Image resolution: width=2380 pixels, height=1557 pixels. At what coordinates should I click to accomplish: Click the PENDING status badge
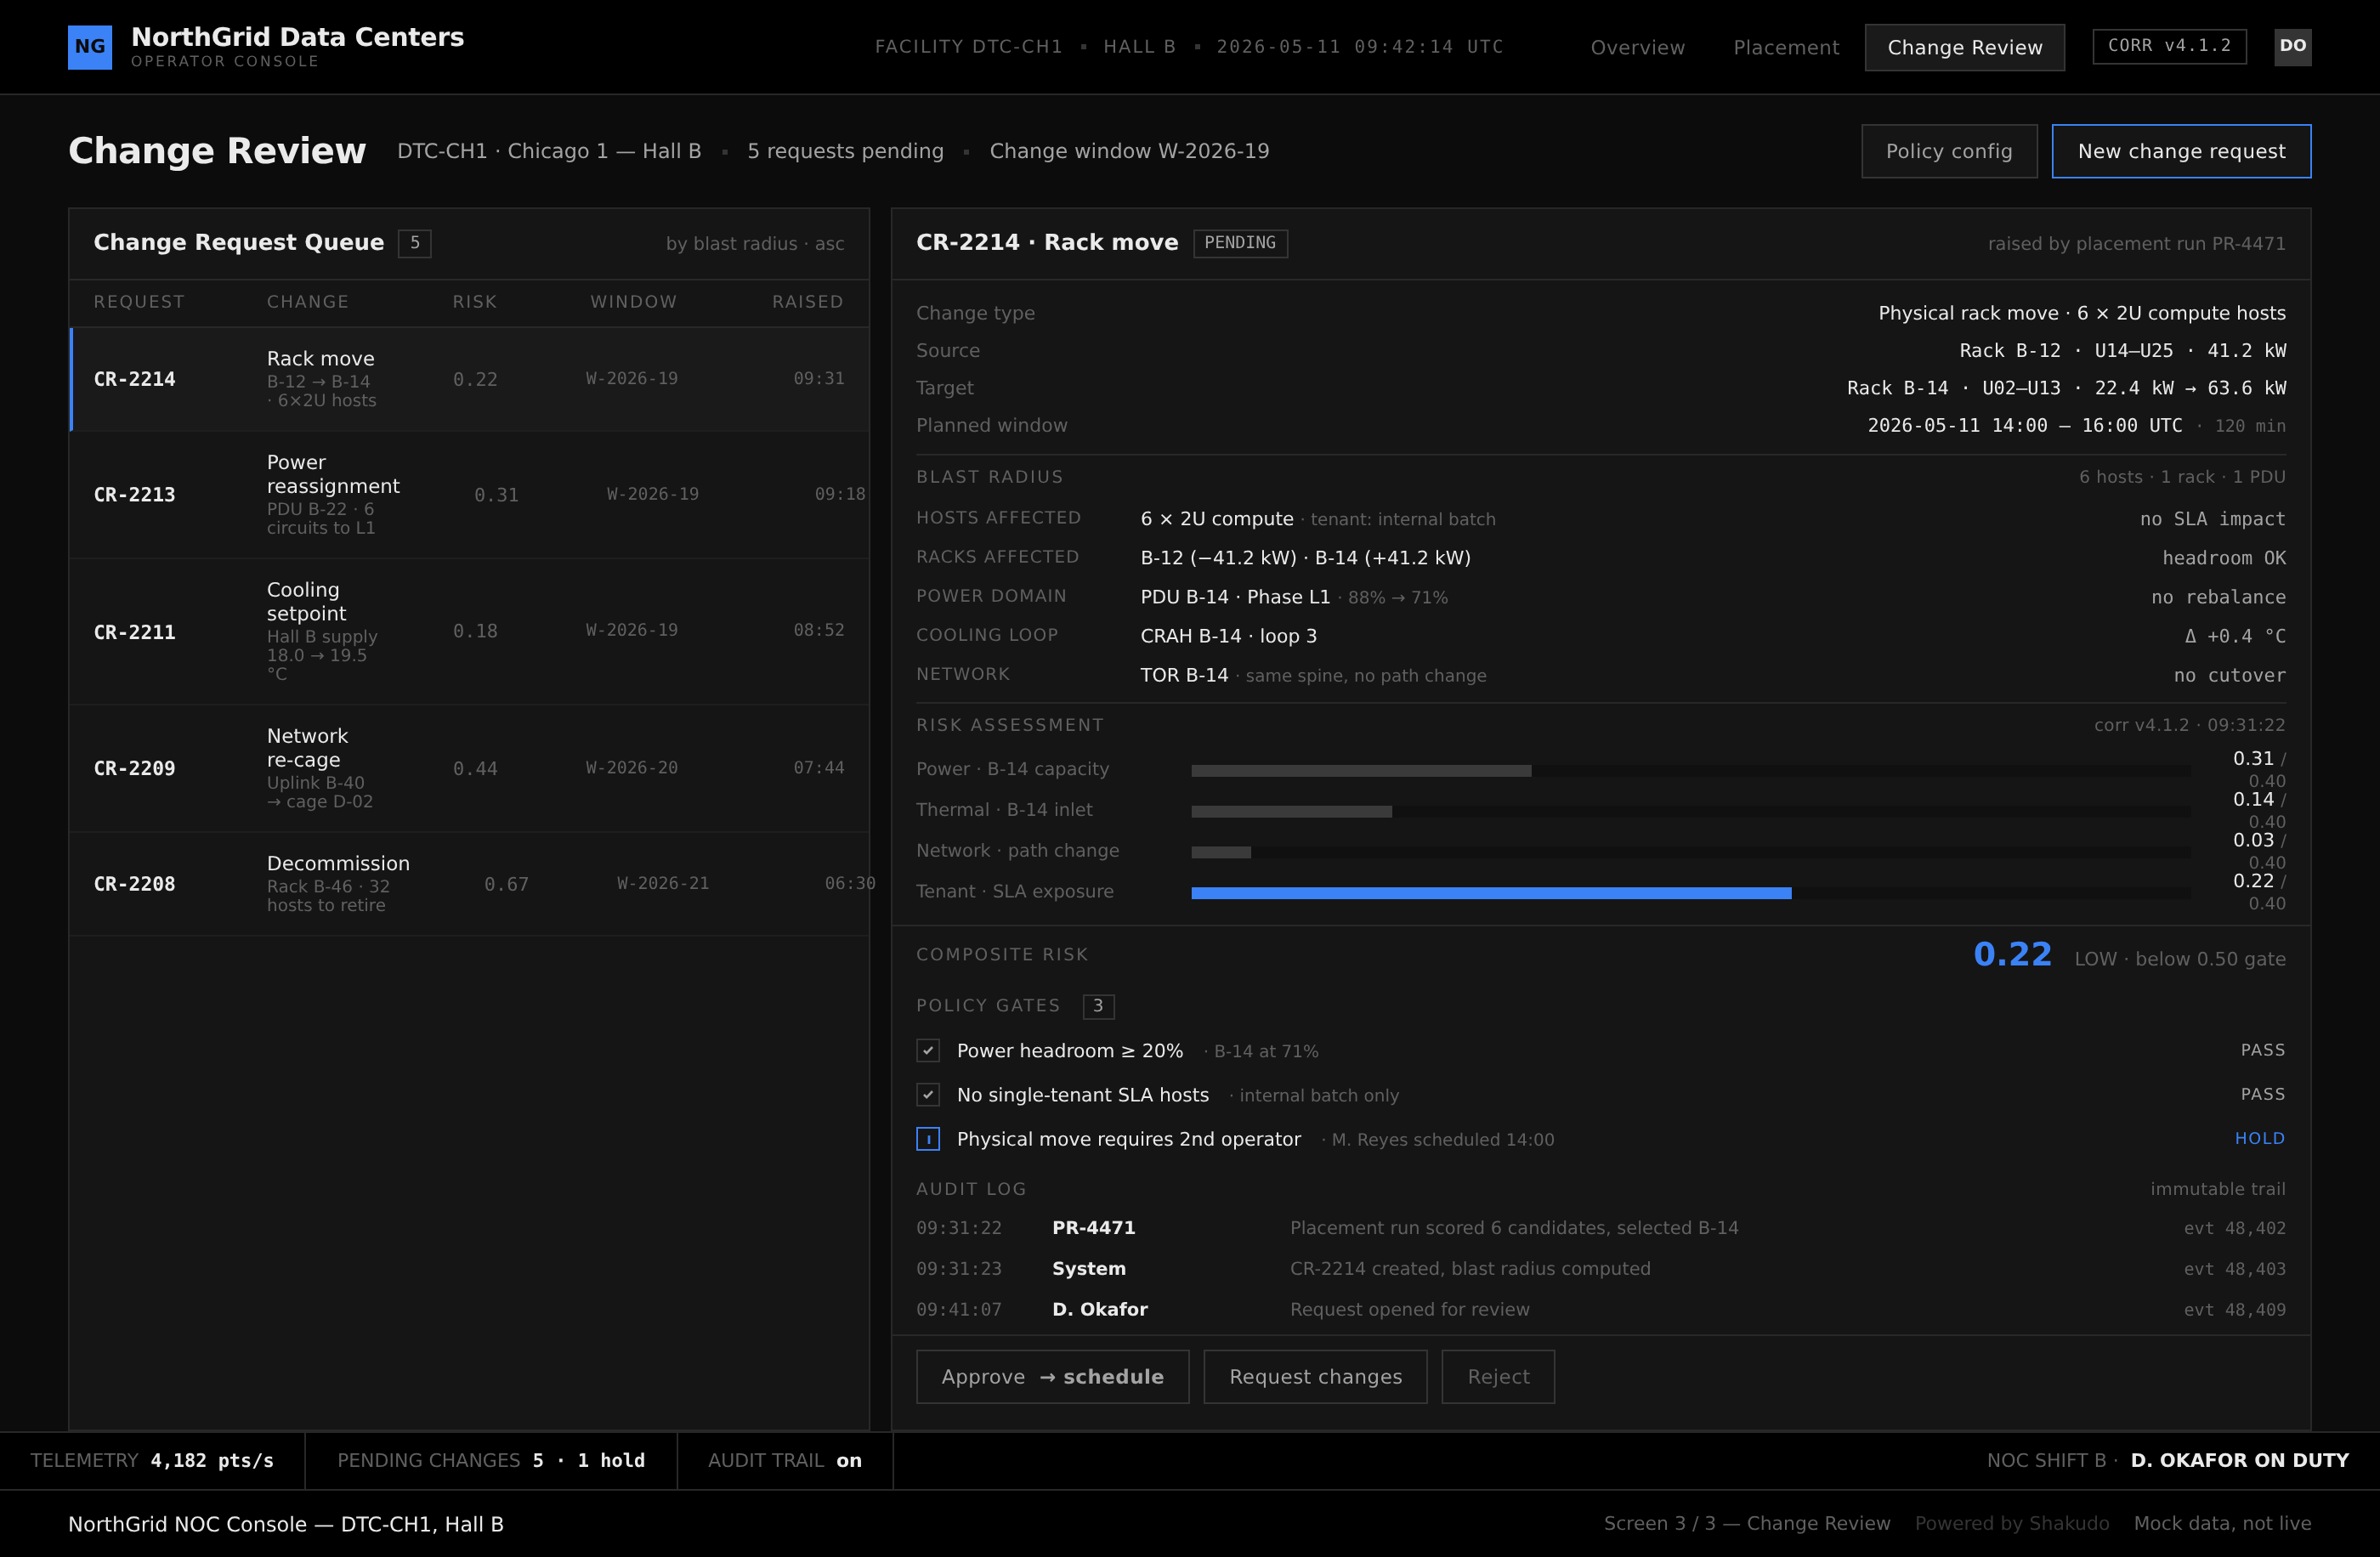point(1240,243)
